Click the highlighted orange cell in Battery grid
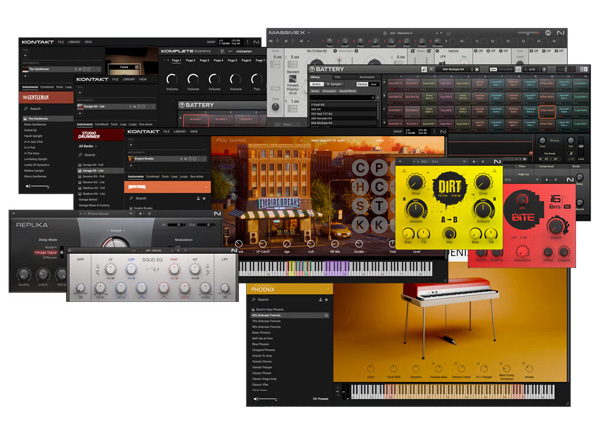Image resolution: width=601 pixels, height=436 pixels. click(547, 111)
